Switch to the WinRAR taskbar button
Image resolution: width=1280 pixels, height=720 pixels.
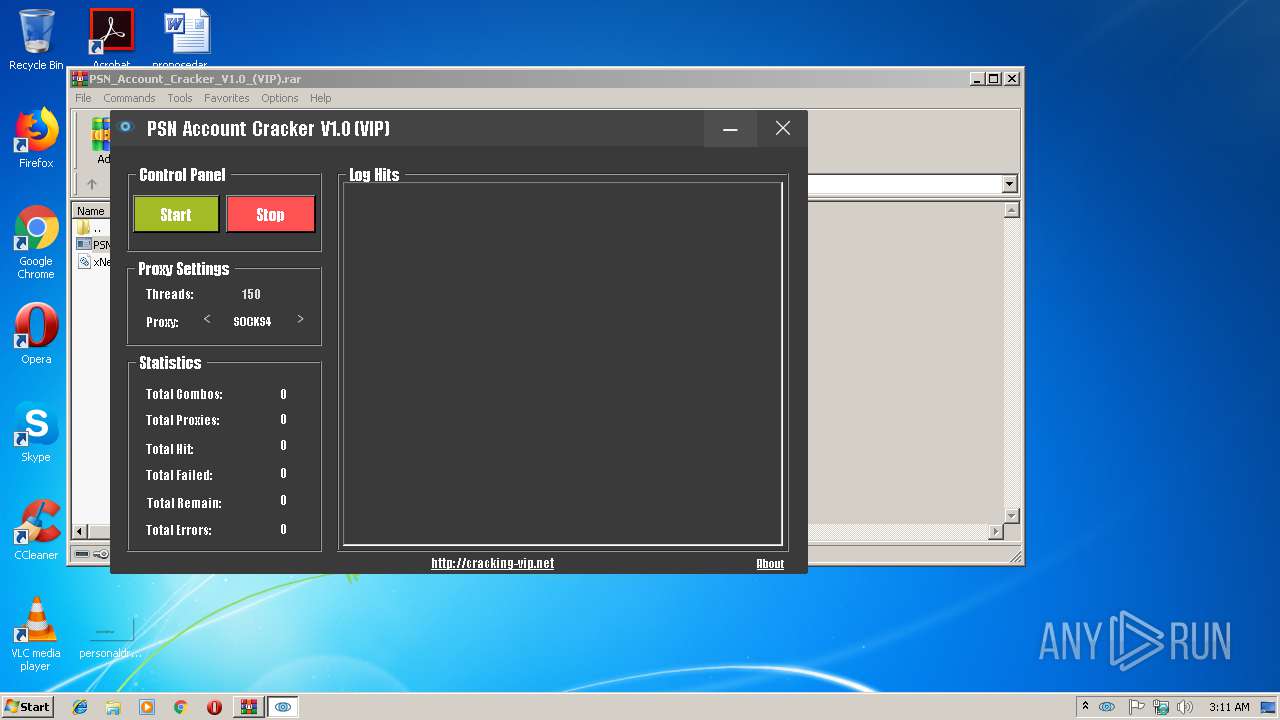[x=248, y=707]
